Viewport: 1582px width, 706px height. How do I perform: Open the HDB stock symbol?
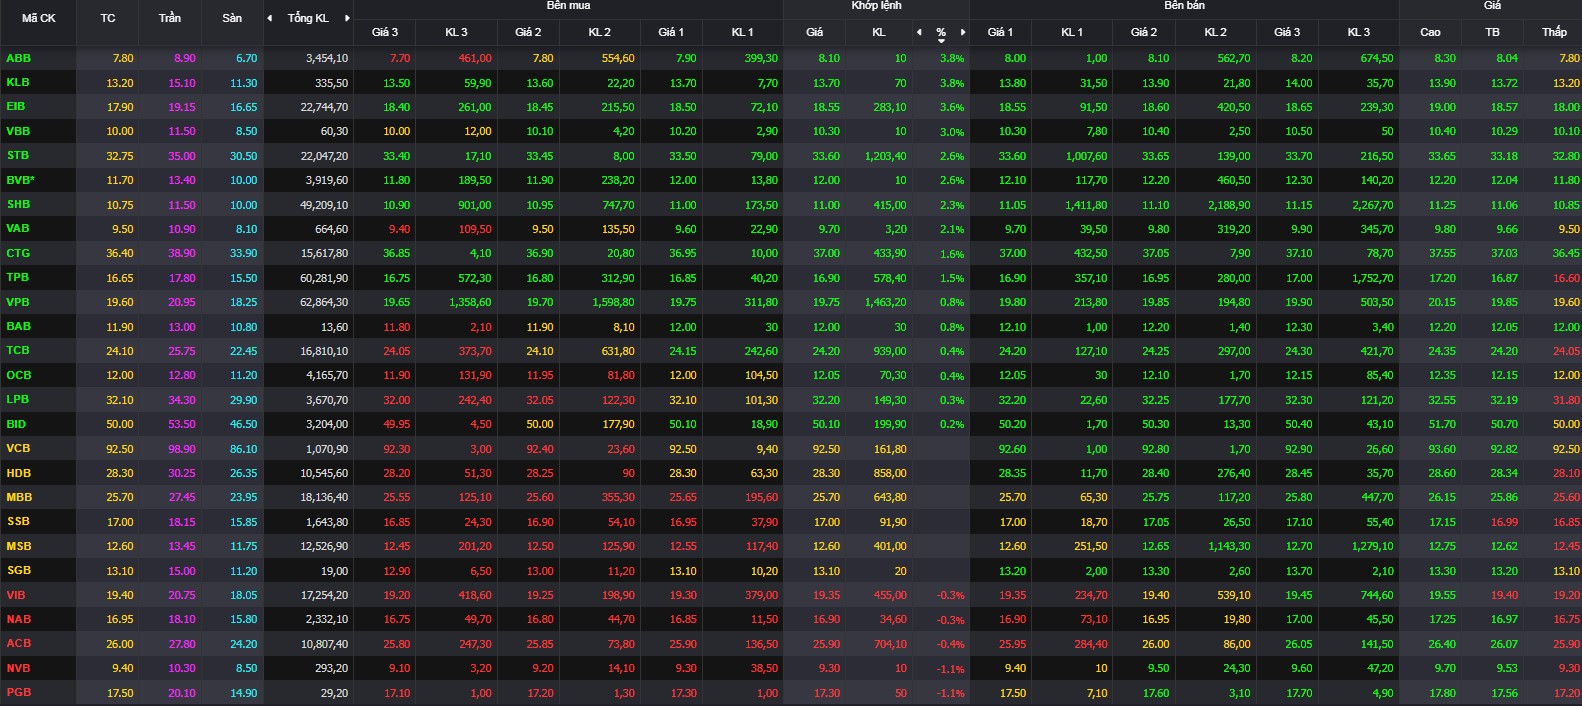point(18,473)
